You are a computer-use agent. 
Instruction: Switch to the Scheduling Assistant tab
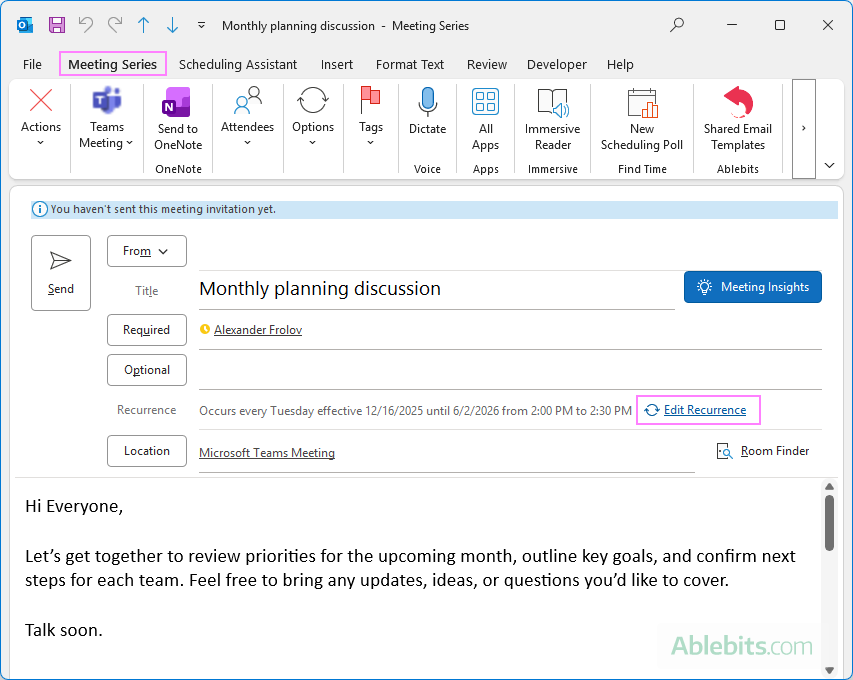[237, 64]
